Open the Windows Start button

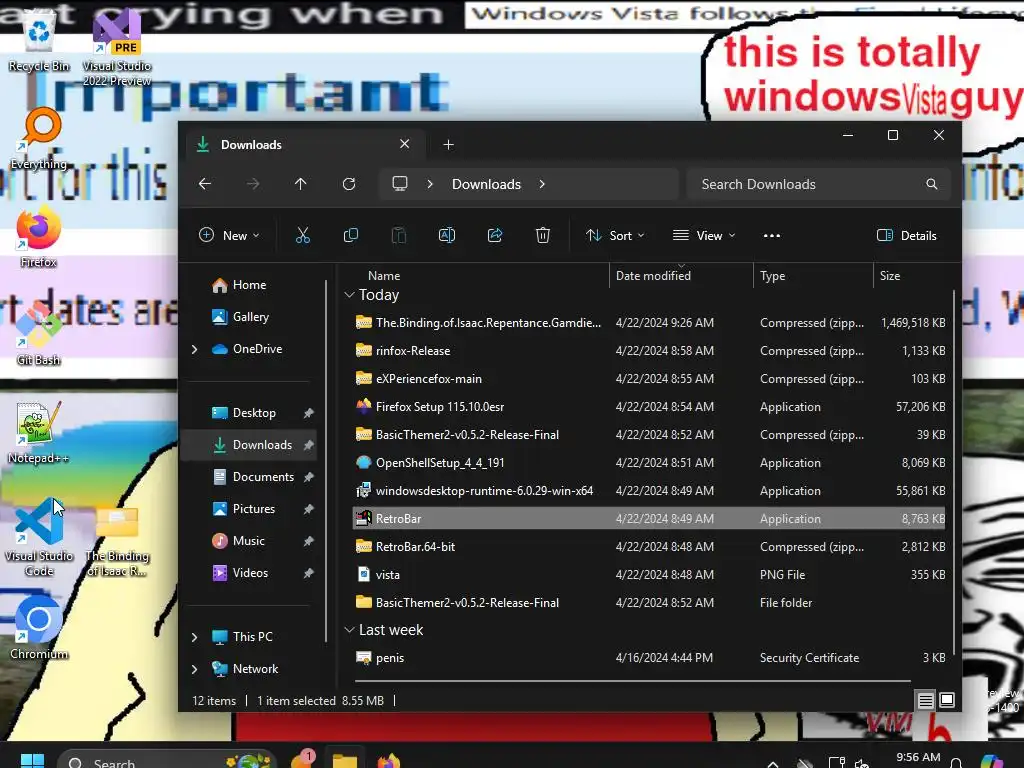[32, 761]
